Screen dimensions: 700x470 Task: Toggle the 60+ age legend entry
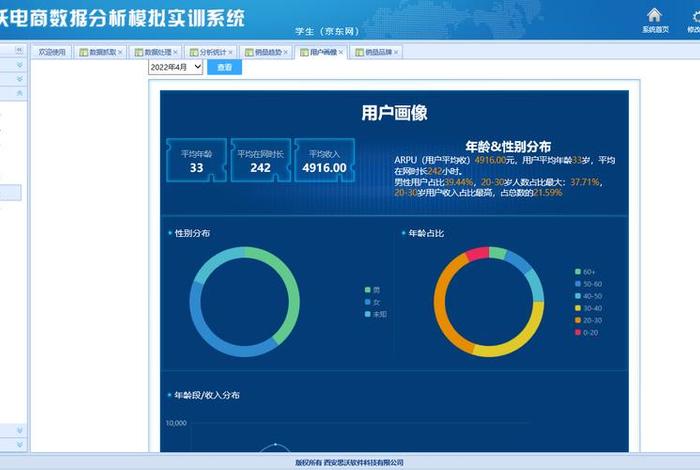pyautogui.click(x=585, y=272)
